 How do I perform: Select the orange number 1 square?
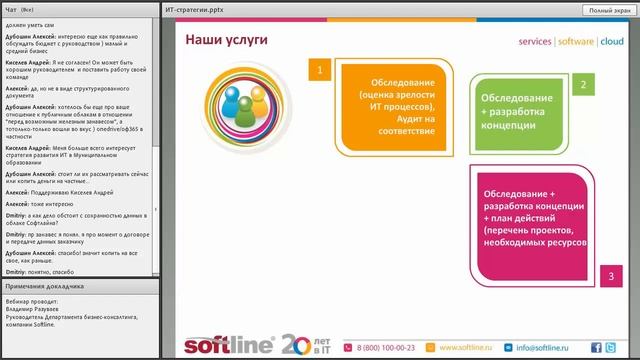pyautogui.click(x=320, y=70)
